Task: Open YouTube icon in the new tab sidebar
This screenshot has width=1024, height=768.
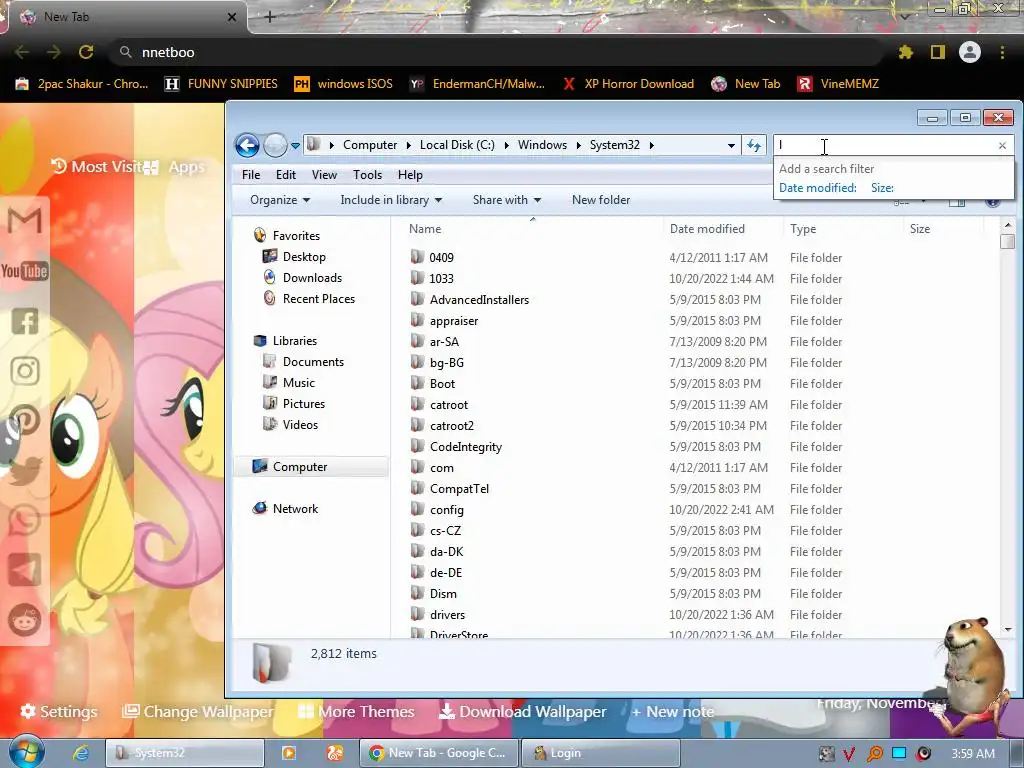Action: click(25, 271)
